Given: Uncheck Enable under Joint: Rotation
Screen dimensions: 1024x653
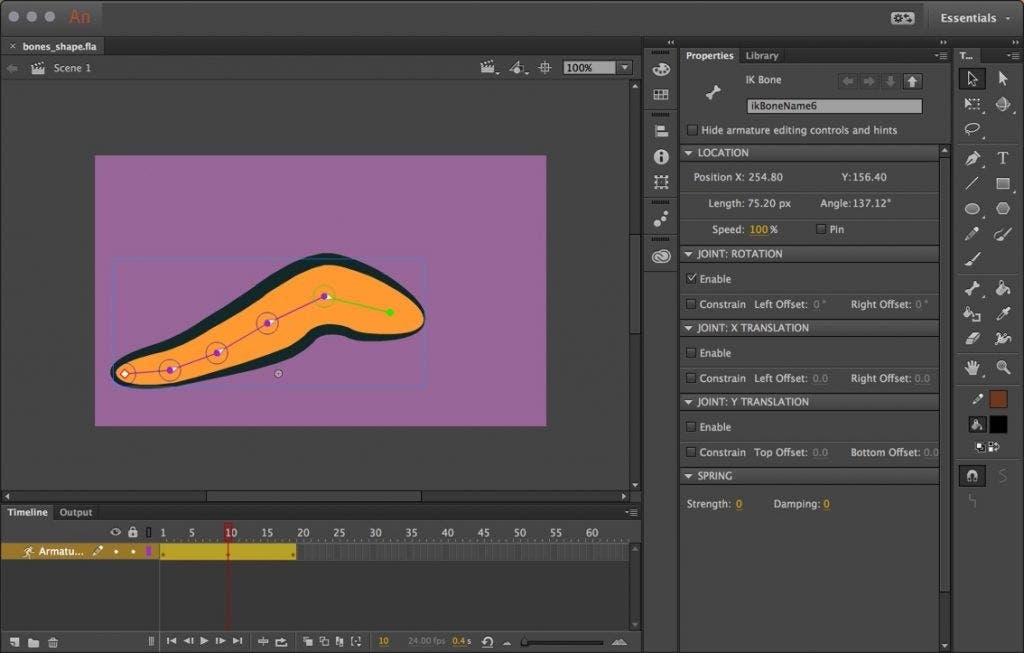Looking at the screenshot, I should pyautogui.click(x=692, y=279).
